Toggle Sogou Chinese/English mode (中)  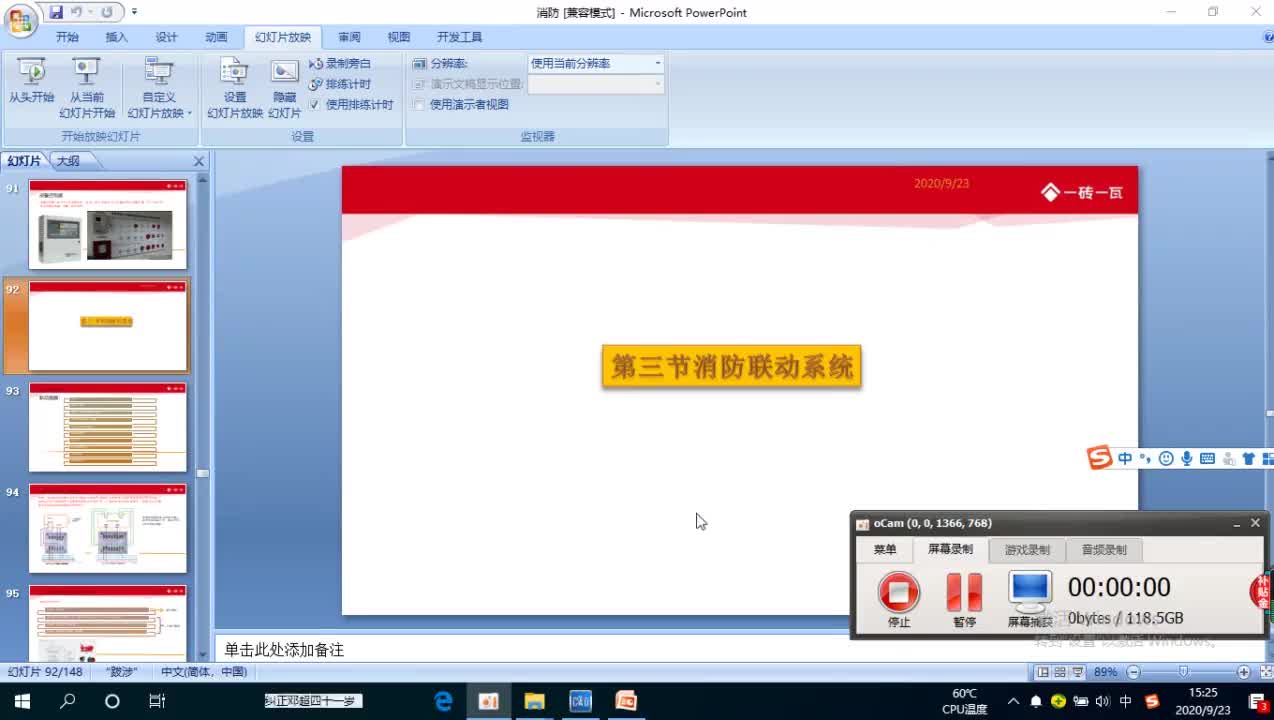(x=1125, y=459)
